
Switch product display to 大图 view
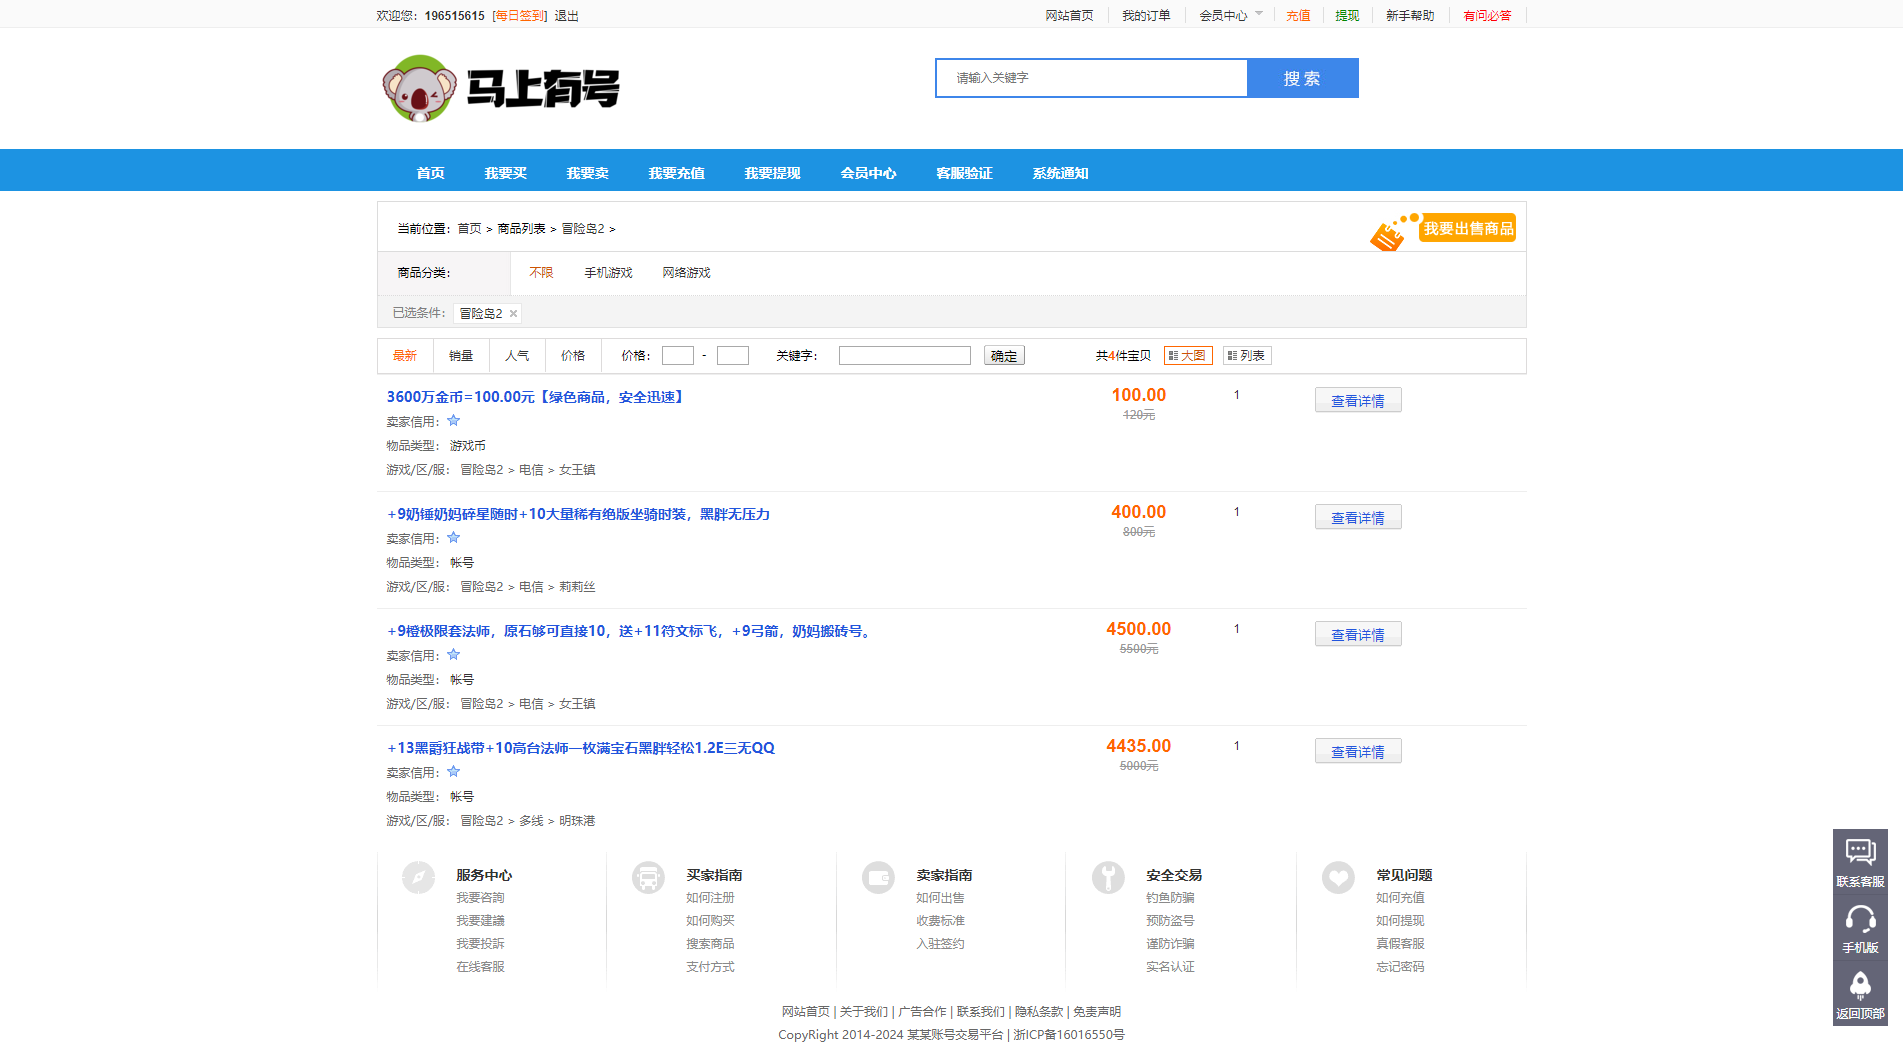1188,355
